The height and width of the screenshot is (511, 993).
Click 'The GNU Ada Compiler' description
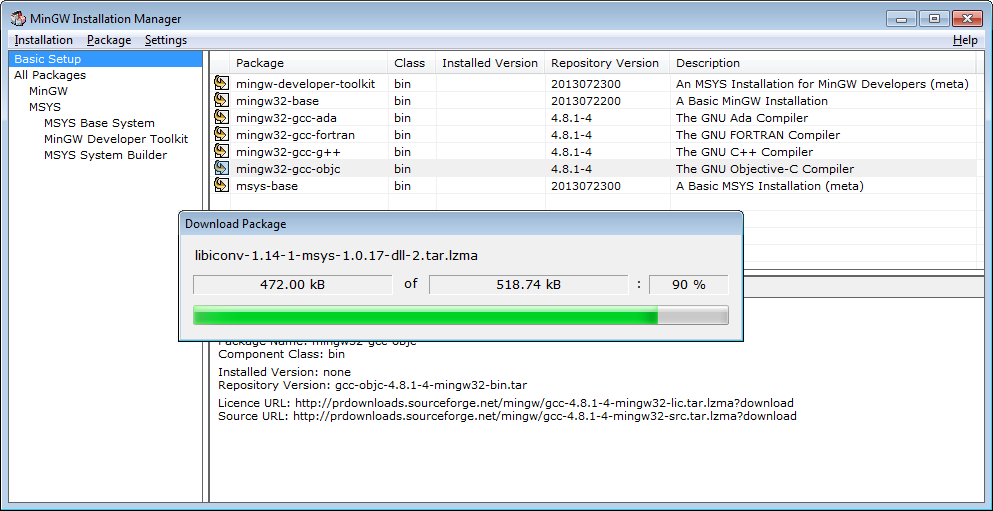tap(742, 118)
